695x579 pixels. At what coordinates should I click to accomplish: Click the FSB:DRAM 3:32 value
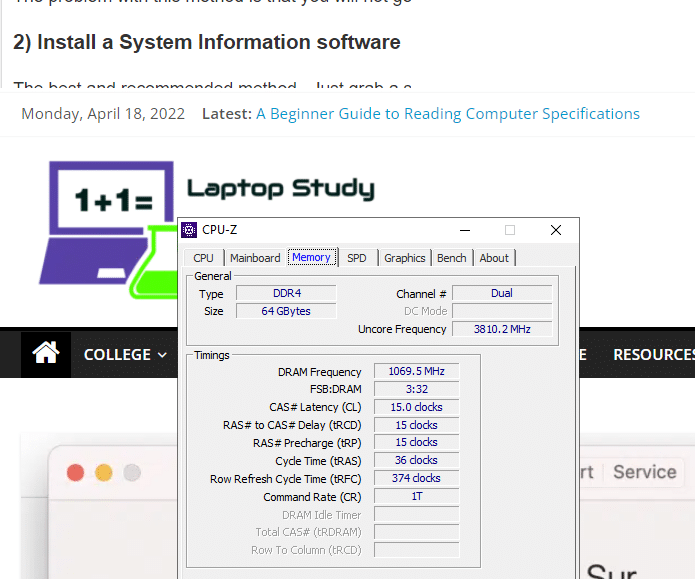click(417, 389)
